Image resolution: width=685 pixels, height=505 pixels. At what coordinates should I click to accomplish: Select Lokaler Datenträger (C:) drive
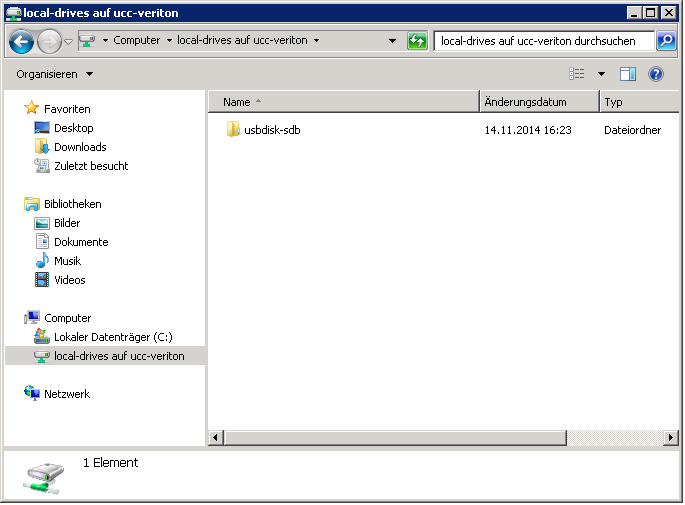(112, 337)
